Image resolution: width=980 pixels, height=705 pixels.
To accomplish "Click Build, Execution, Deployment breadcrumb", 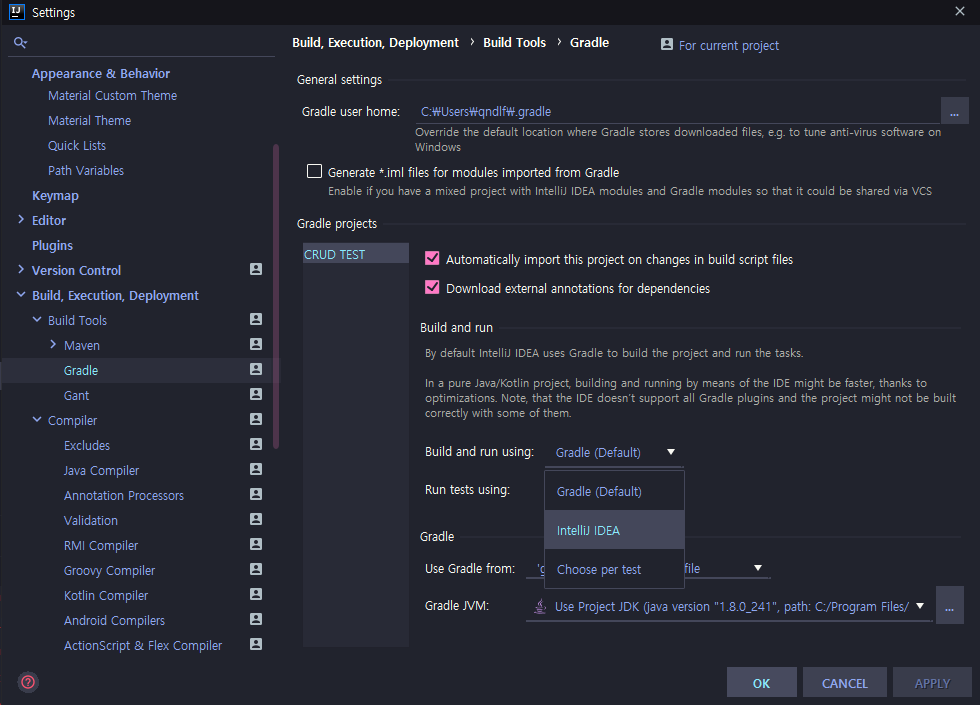I will pos(375,42).
